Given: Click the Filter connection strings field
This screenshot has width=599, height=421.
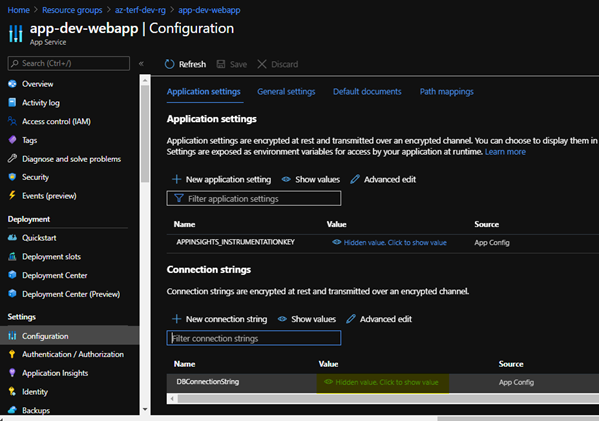Looking at the screenshot, I should coord(254,338).
